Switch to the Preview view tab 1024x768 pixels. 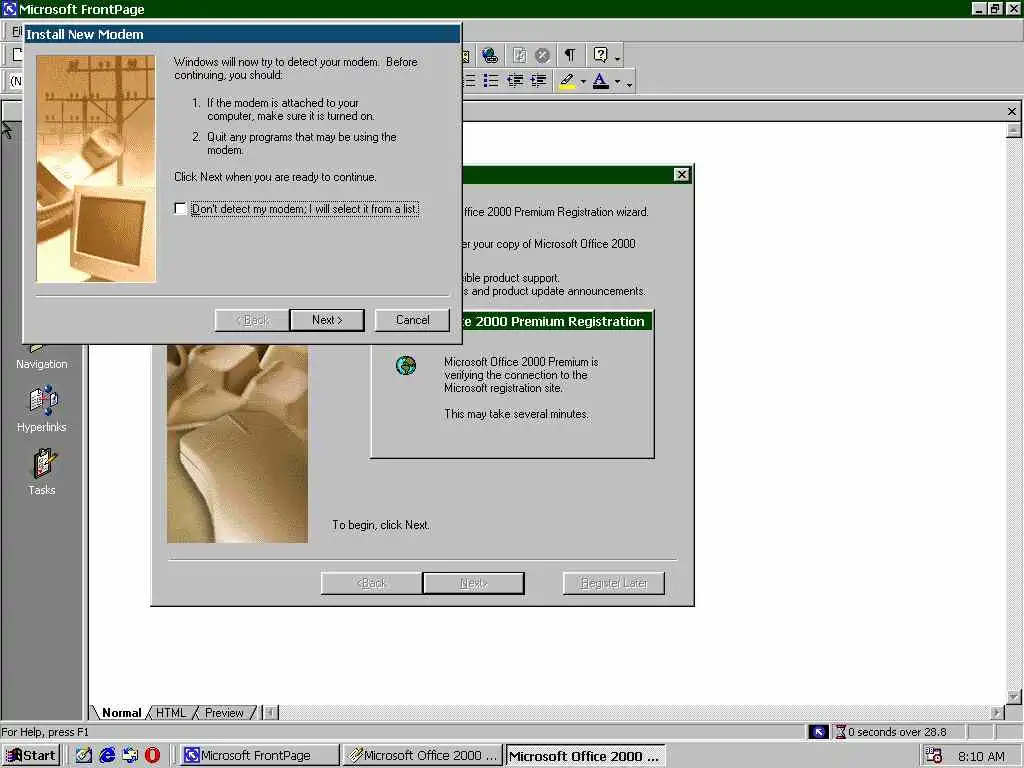pyautogui.click(x=224, y=712)
